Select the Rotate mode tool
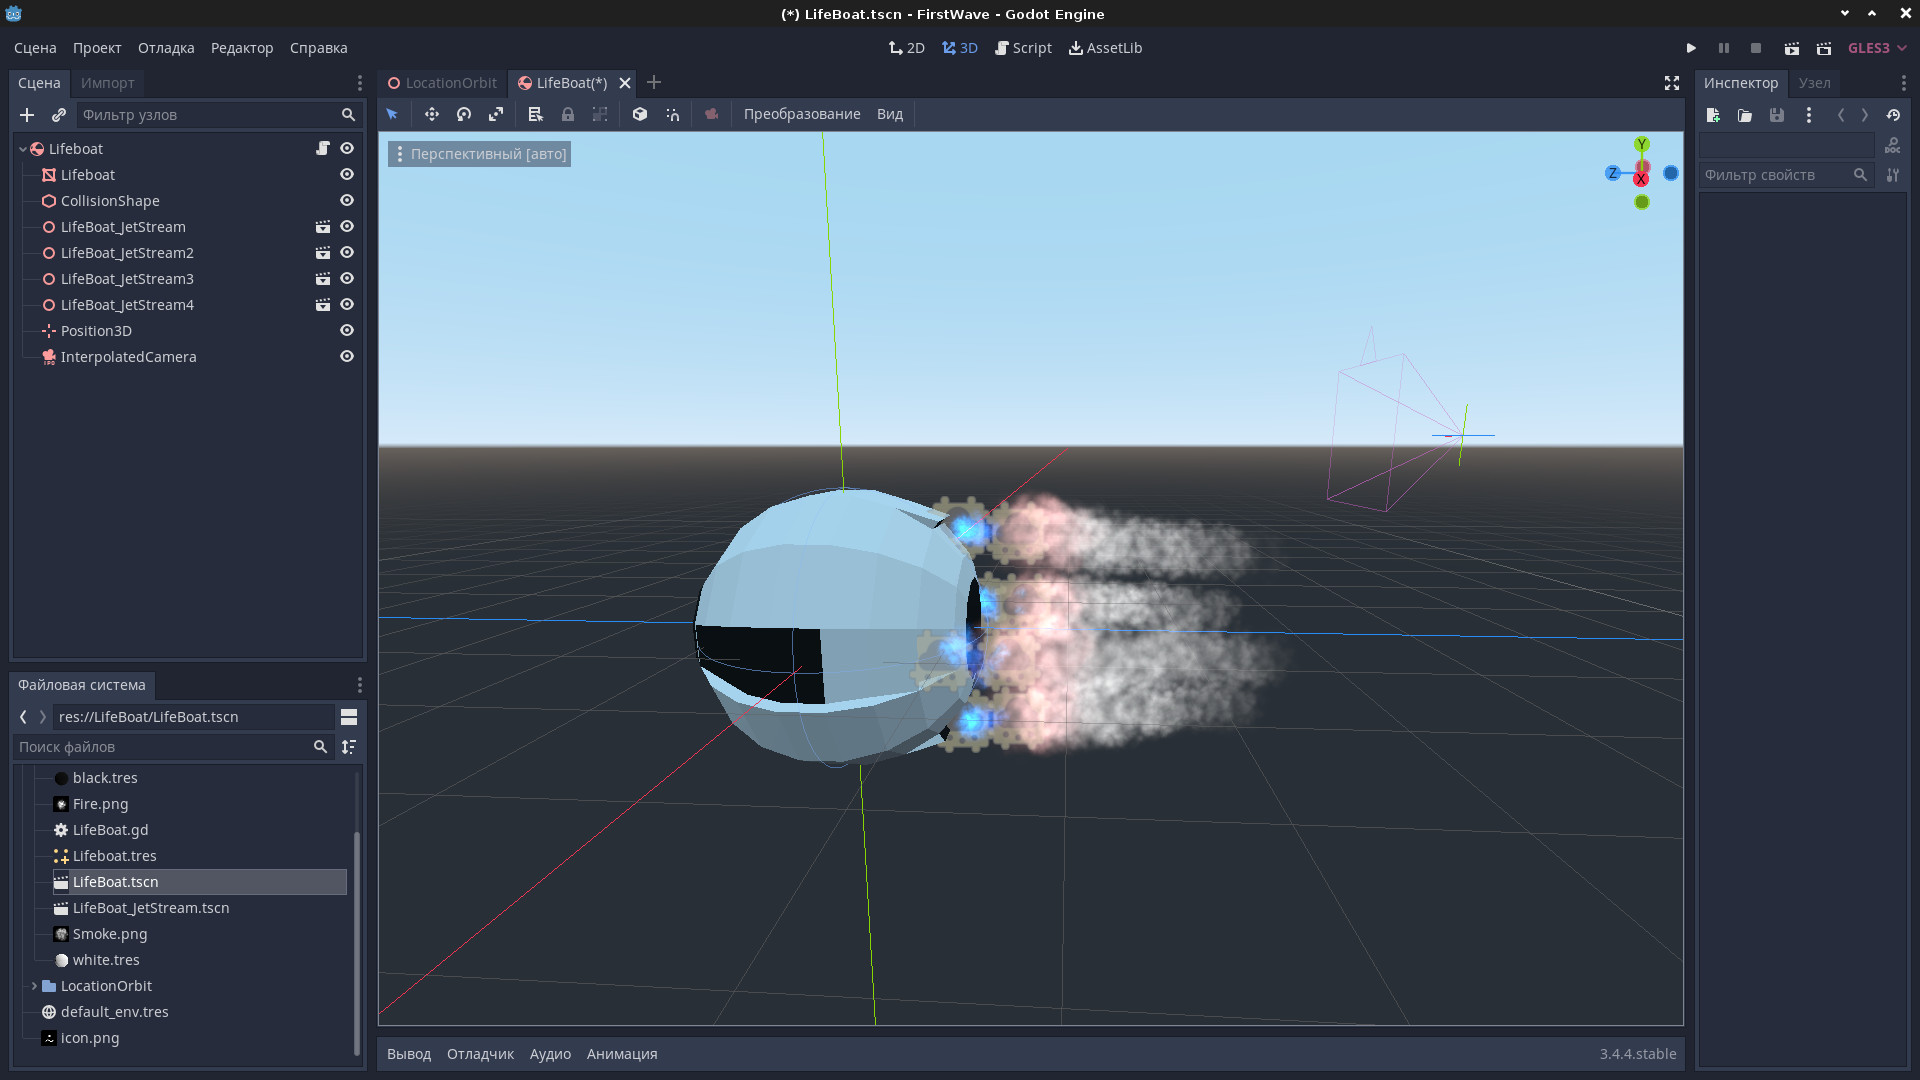 point(464,115)
